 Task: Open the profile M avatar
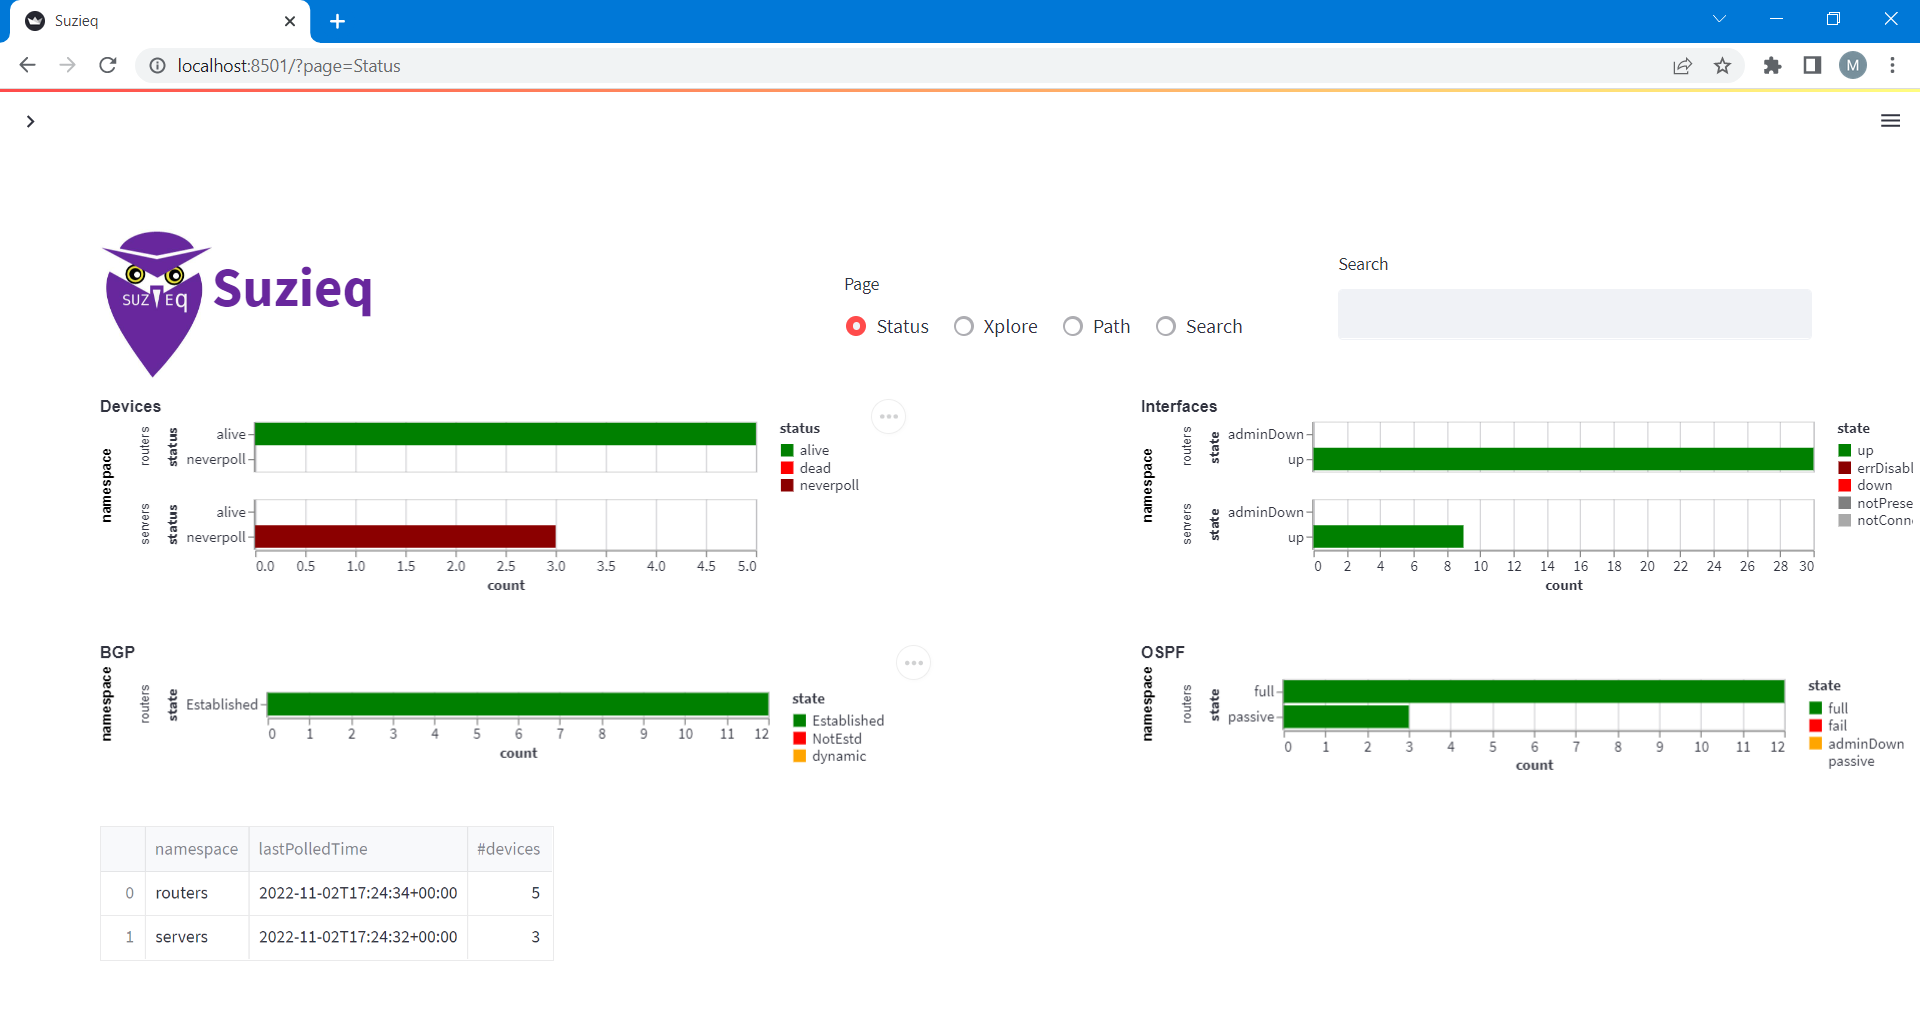pos(1853,66)
